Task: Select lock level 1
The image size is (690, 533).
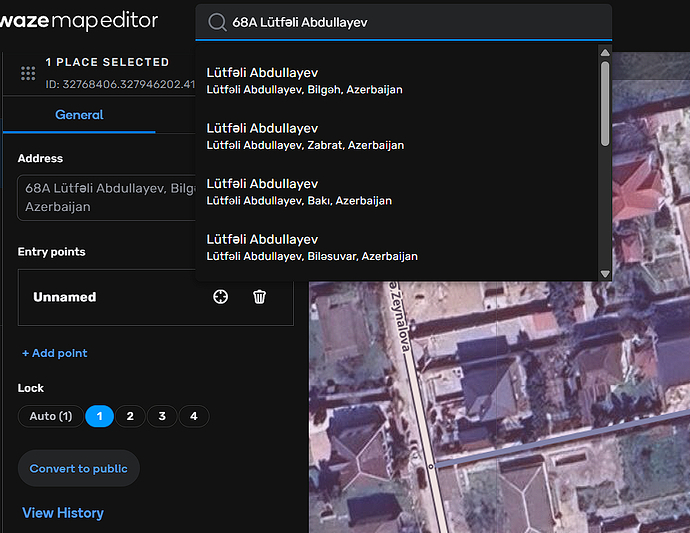Action: tap(99, 416)
